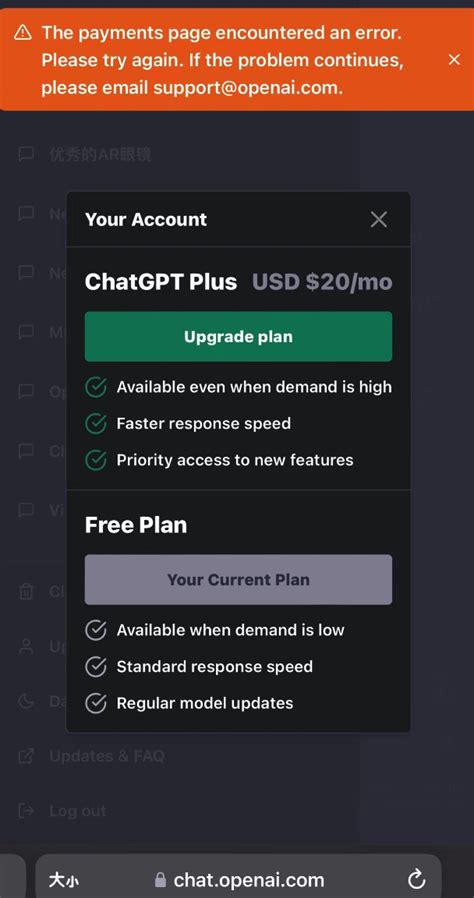Open the text size control in address bar
Image resolution: width=474 pixels, height=898 pixels.
(x=64, y=880)
